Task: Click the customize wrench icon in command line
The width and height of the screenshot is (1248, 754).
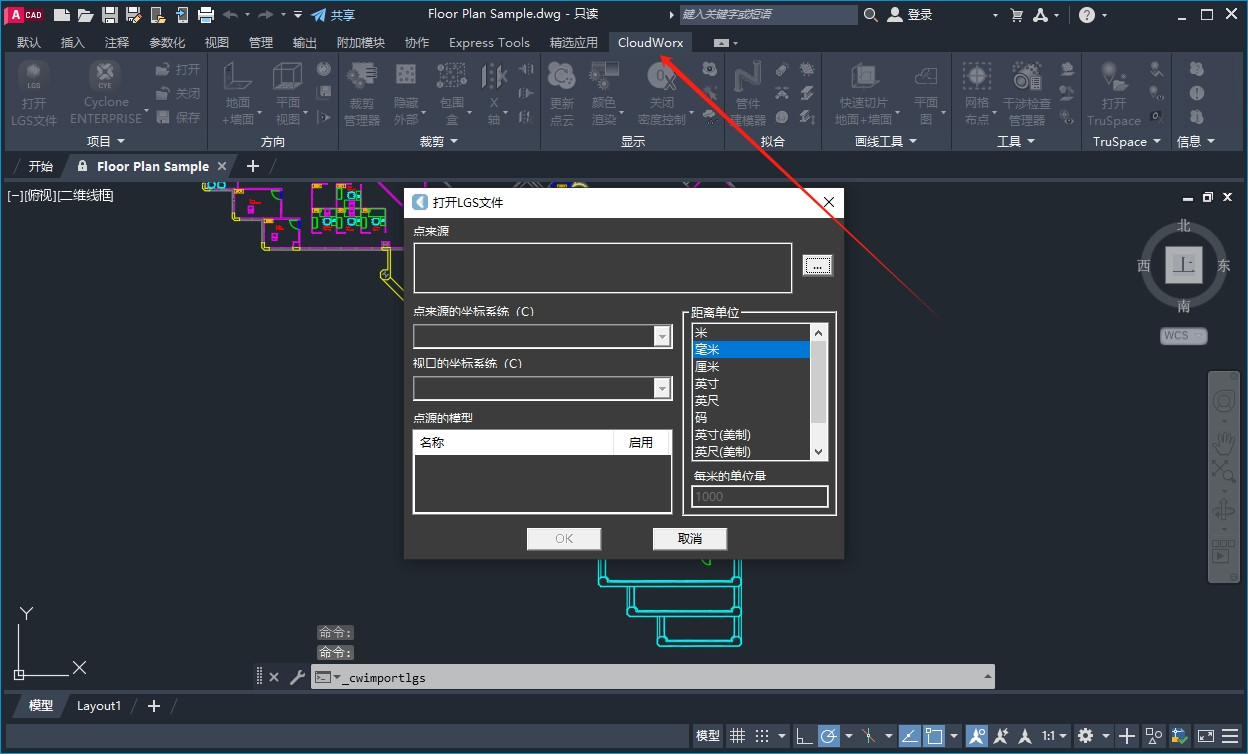Action: (297, 677)
